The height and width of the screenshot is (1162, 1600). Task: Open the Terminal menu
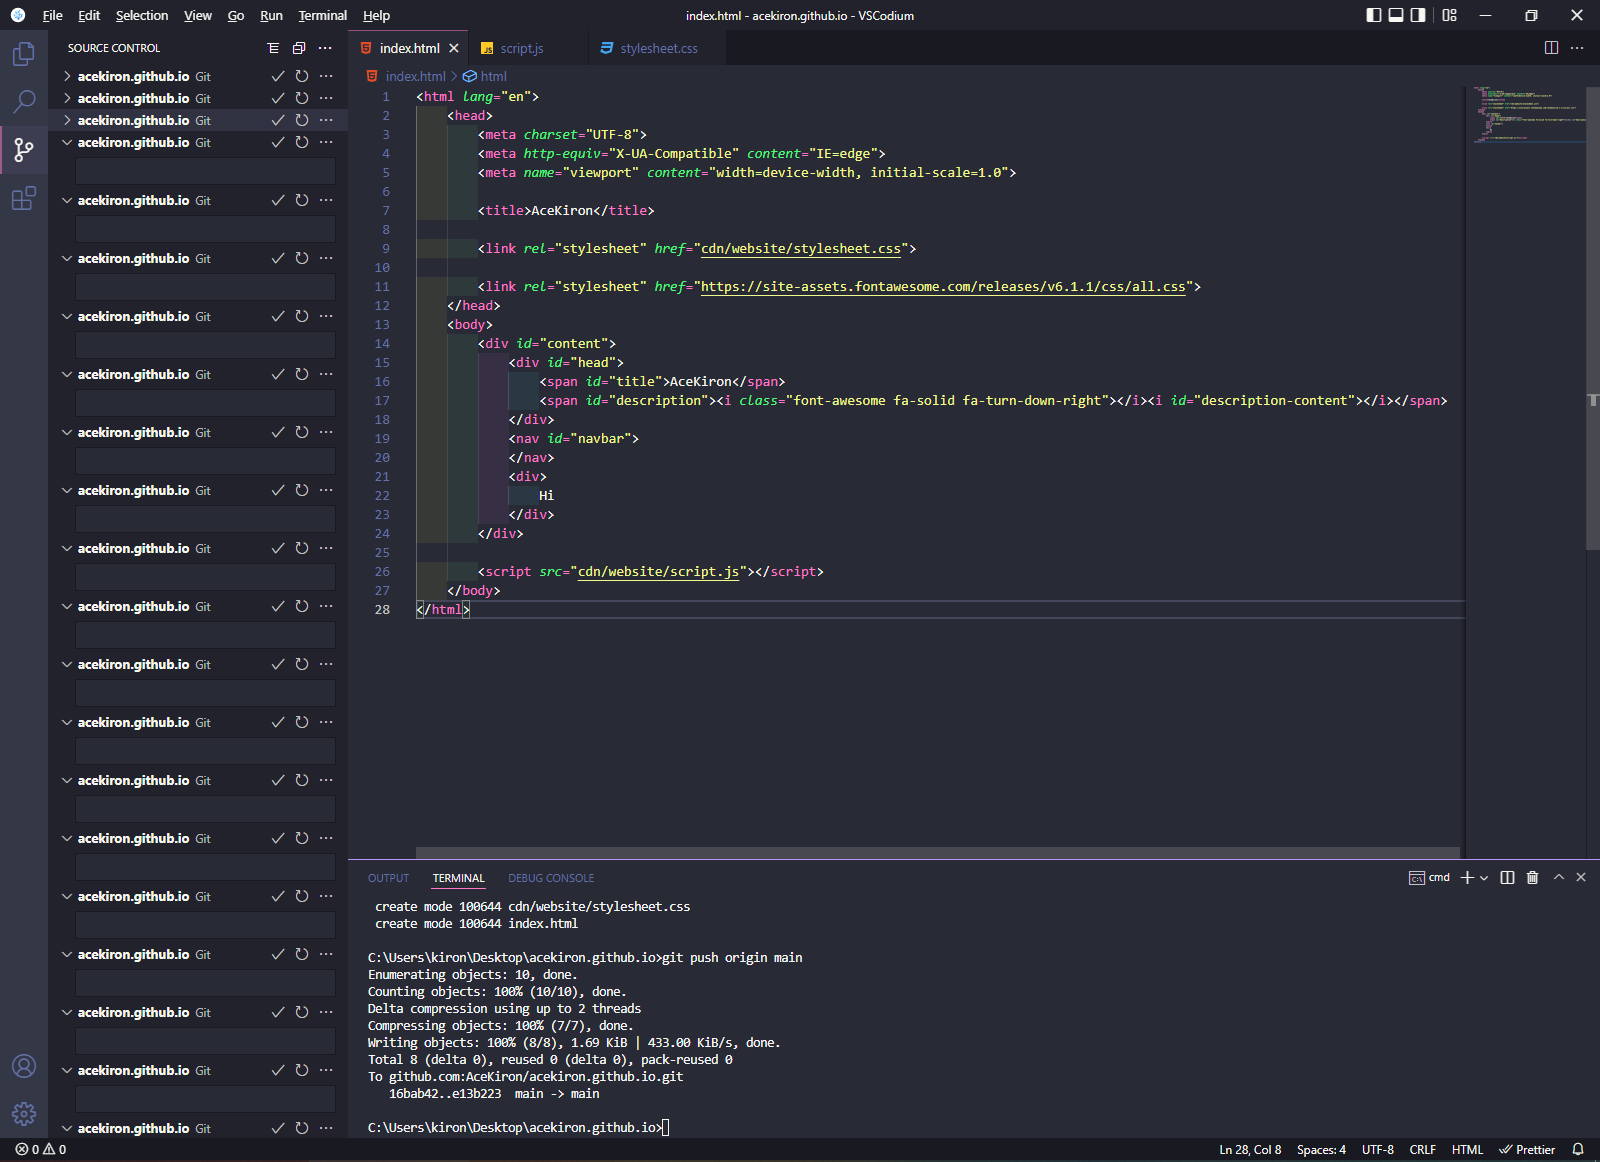[x=322, y=15]
